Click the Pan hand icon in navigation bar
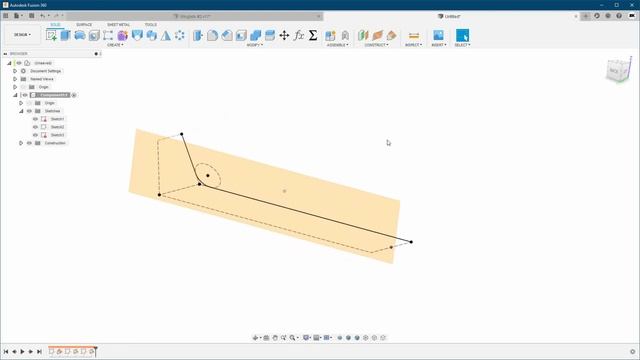This screenshot has height=360, width=640. coord(275,338)
